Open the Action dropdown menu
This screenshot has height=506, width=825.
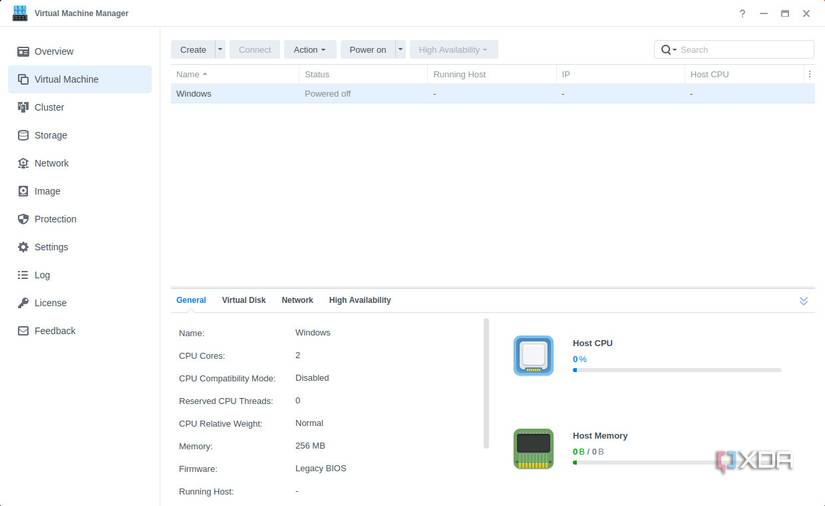click(310, 49)
